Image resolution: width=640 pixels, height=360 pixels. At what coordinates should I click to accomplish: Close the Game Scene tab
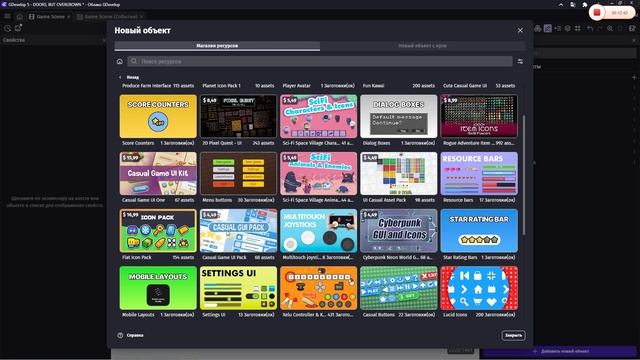69,17
